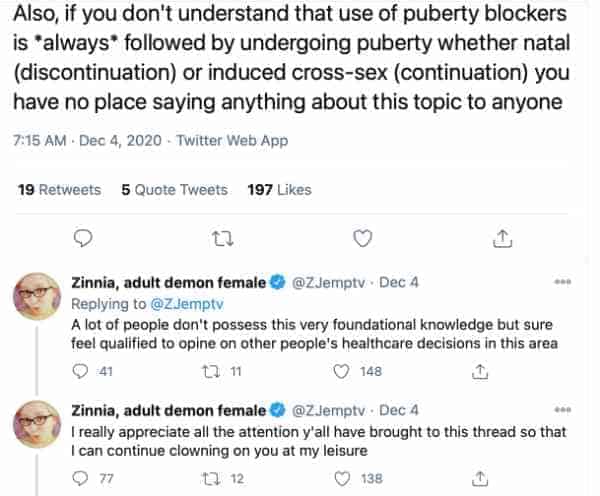
Task: Like the reply showing 148 likes
Action: [341, 371]
